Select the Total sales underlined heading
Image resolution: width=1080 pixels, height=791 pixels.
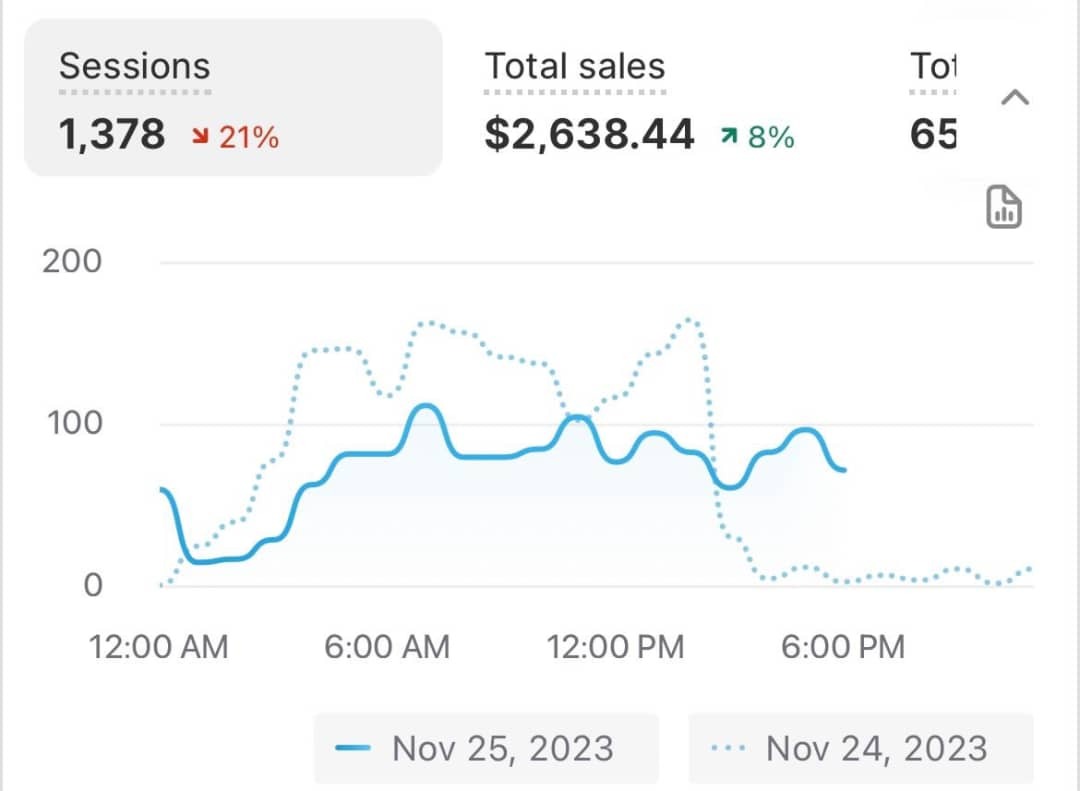pos(575,67)
